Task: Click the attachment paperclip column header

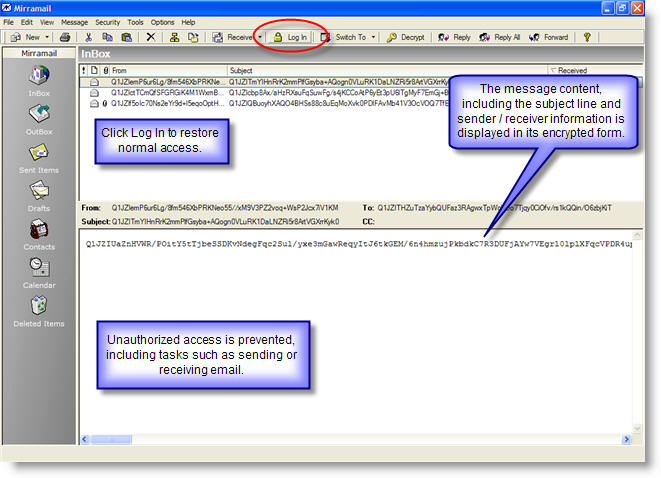Action: 105,70
